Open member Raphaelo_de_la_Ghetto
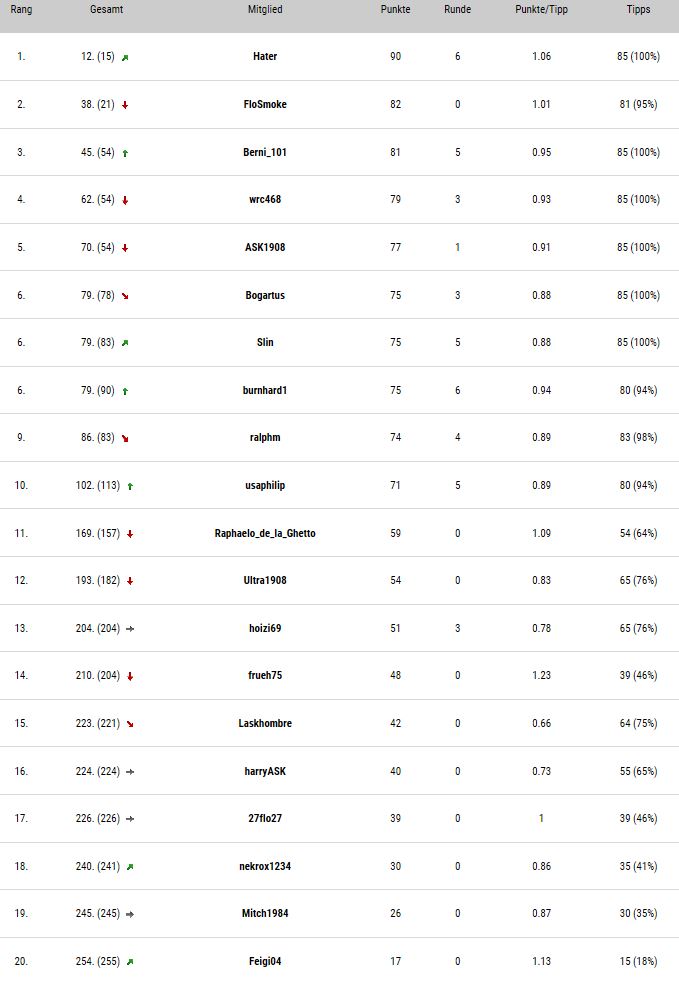The height and width of the screenshot is (981, 679). (265, 533)
